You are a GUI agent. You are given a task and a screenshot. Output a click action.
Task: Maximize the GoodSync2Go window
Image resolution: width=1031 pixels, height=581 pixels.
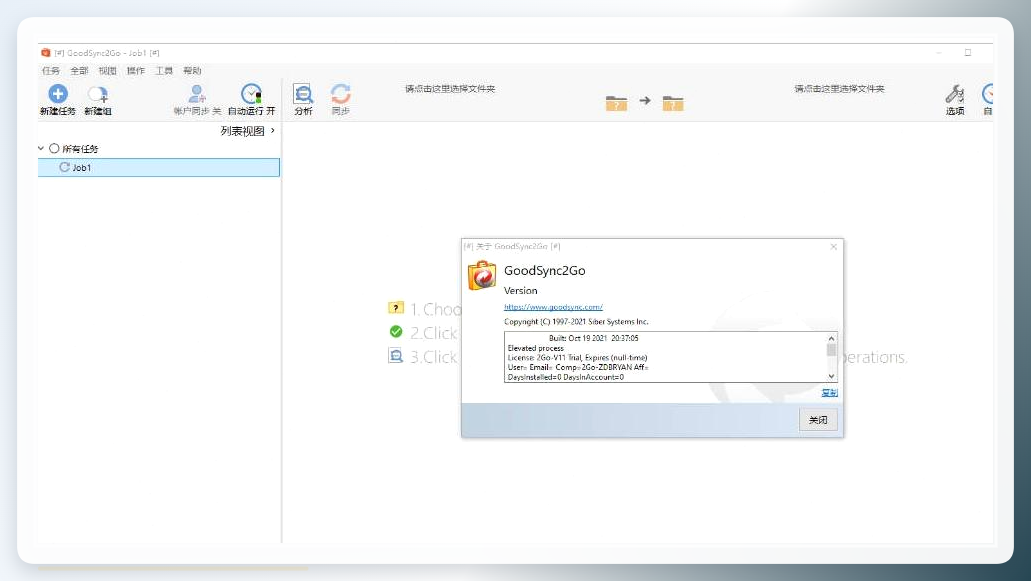tap(968, 53)
